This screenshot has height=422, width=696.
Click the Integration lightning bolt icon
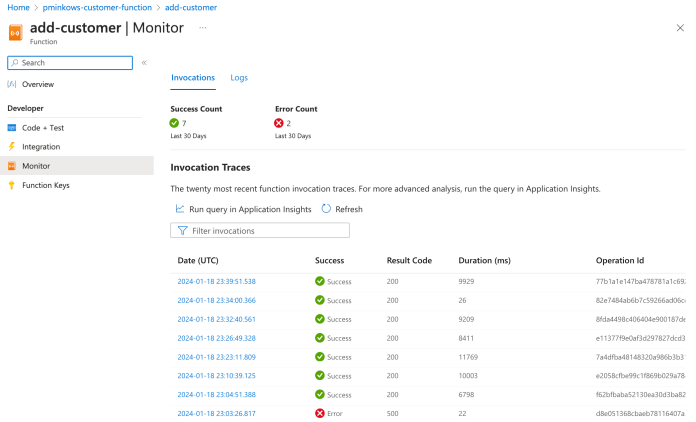[12, 146]
